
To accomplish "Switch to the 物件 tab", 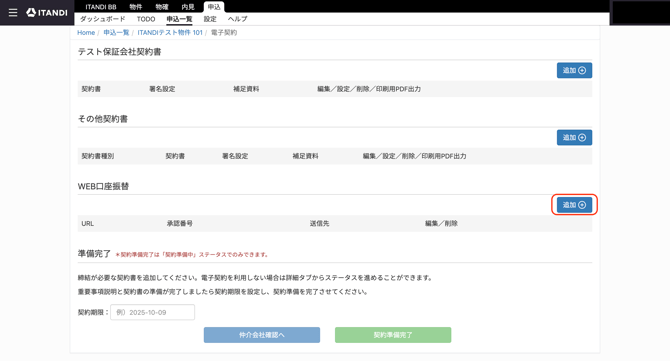I will [136, 7].
